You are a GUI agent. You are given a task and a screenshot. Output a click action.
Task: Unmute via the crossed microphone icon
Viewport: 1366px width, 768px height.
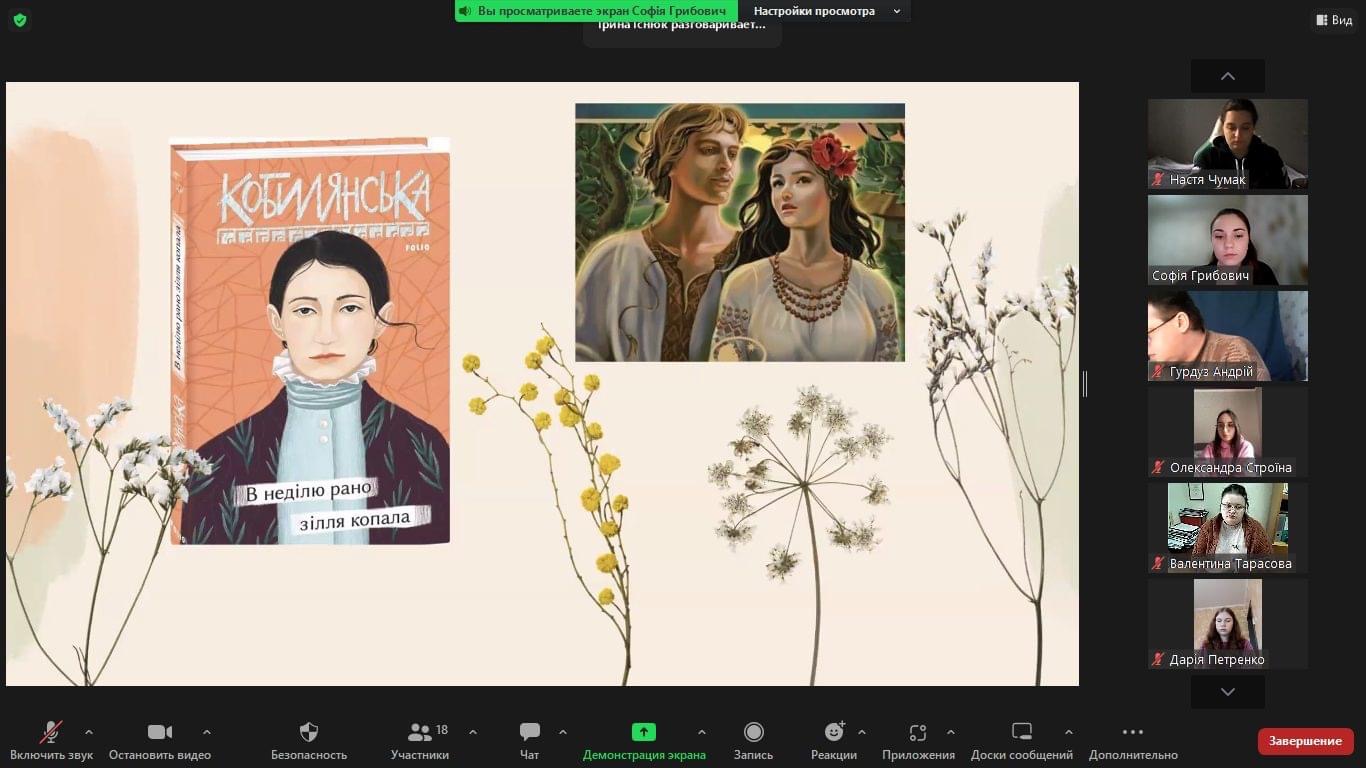point(51,732)
